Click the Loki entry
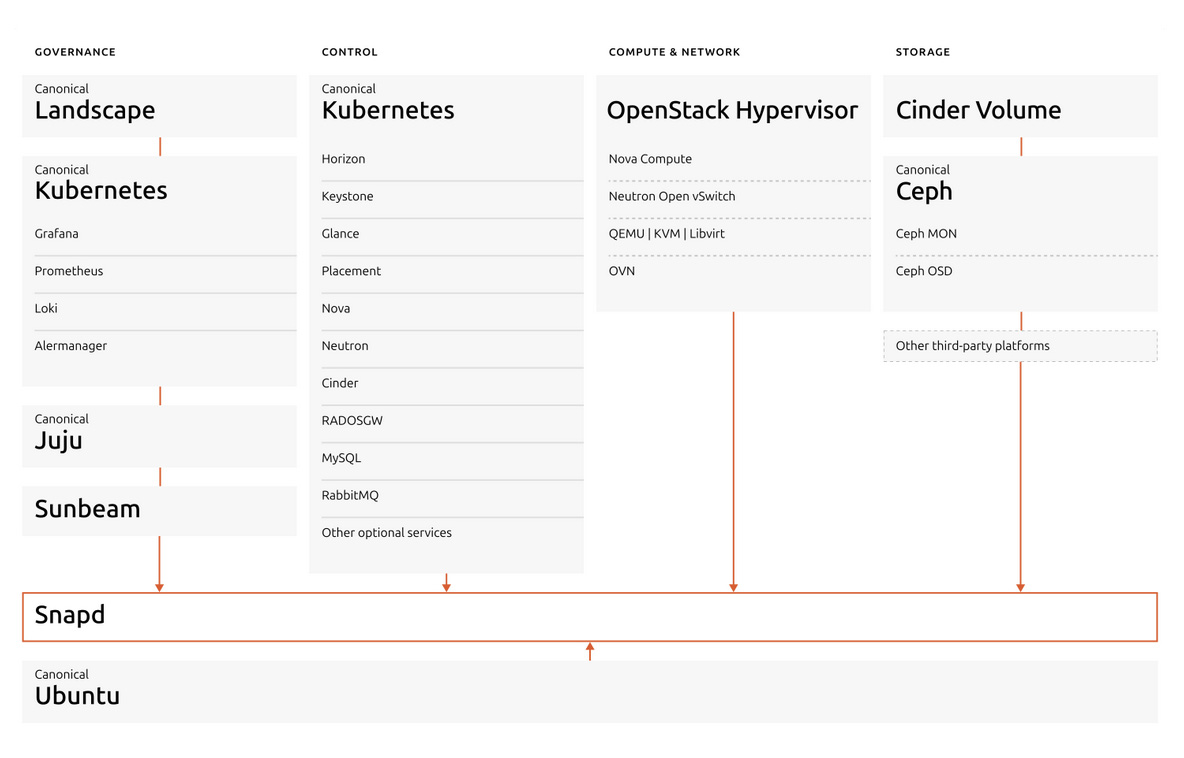 (x=46, y=308)
